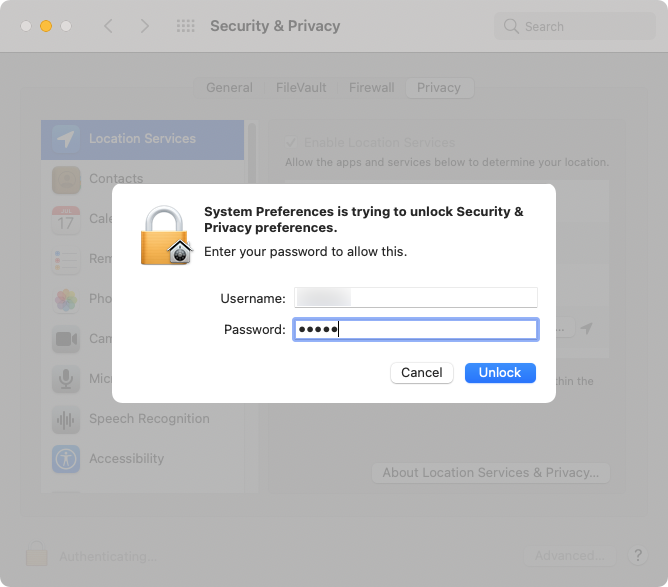Select Location Services arrow icon in sidebar

coord(66,139)
